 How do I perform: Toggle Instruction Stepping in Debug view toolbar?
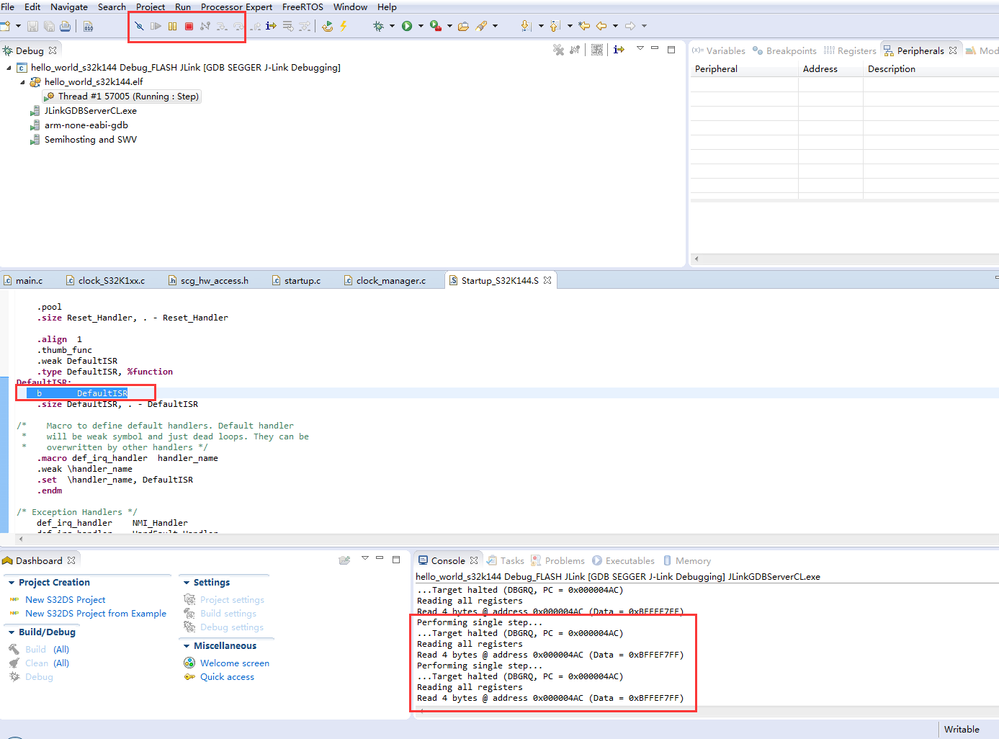click(619, 50)
